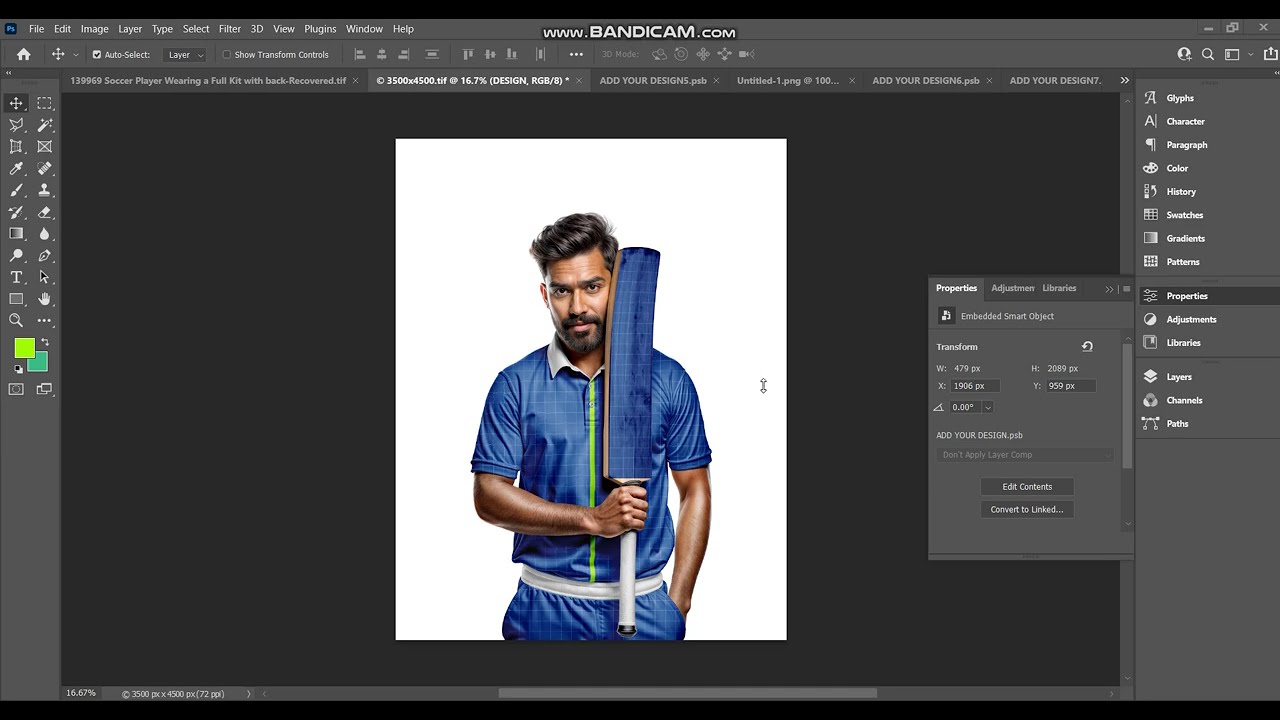Screen dimensions: 1280x720
Task: Select the History Brush tool
Action: pyautogui.click(x=16, y=212)
